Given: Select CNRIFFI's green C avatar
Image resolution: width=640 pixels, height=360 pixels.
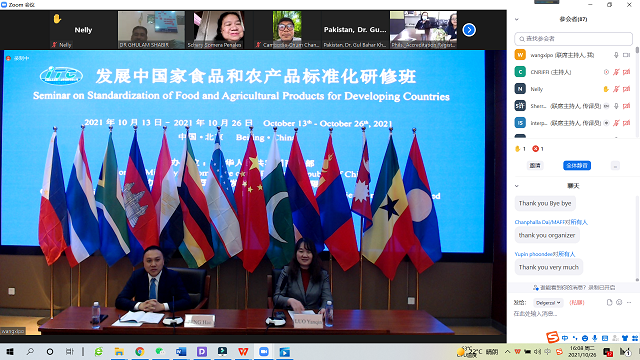Looking at the screenshot, I should click(x=520, y=72).
